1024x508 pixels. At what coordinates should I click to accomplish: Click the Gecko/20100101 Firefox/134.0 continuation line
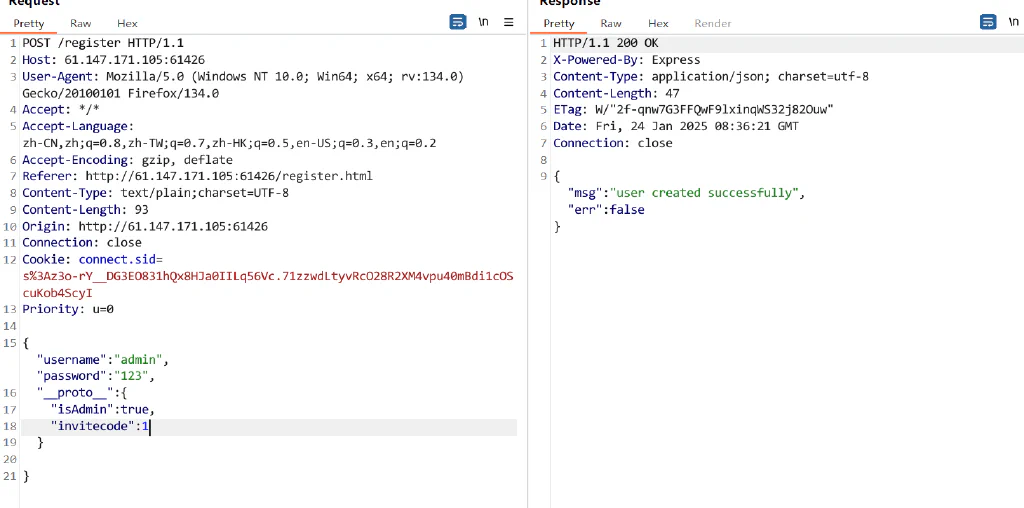pos(120,93)
